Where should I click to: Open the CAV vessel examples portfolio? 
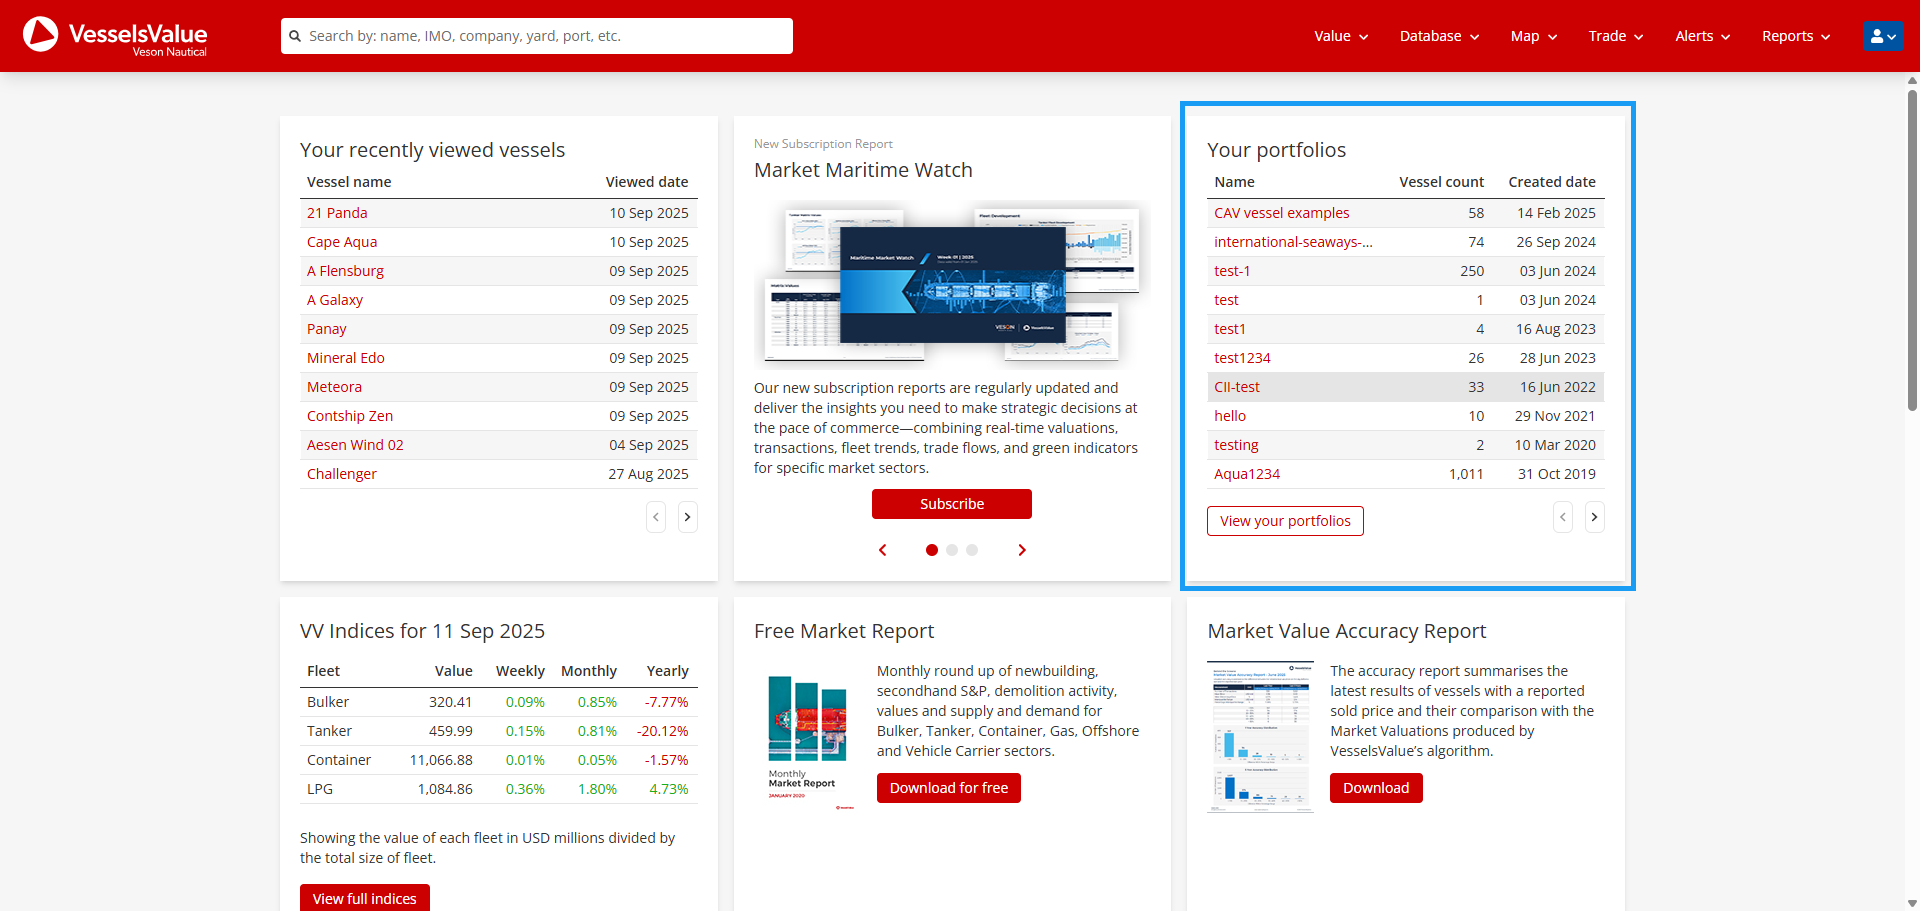click(1281, 213)
